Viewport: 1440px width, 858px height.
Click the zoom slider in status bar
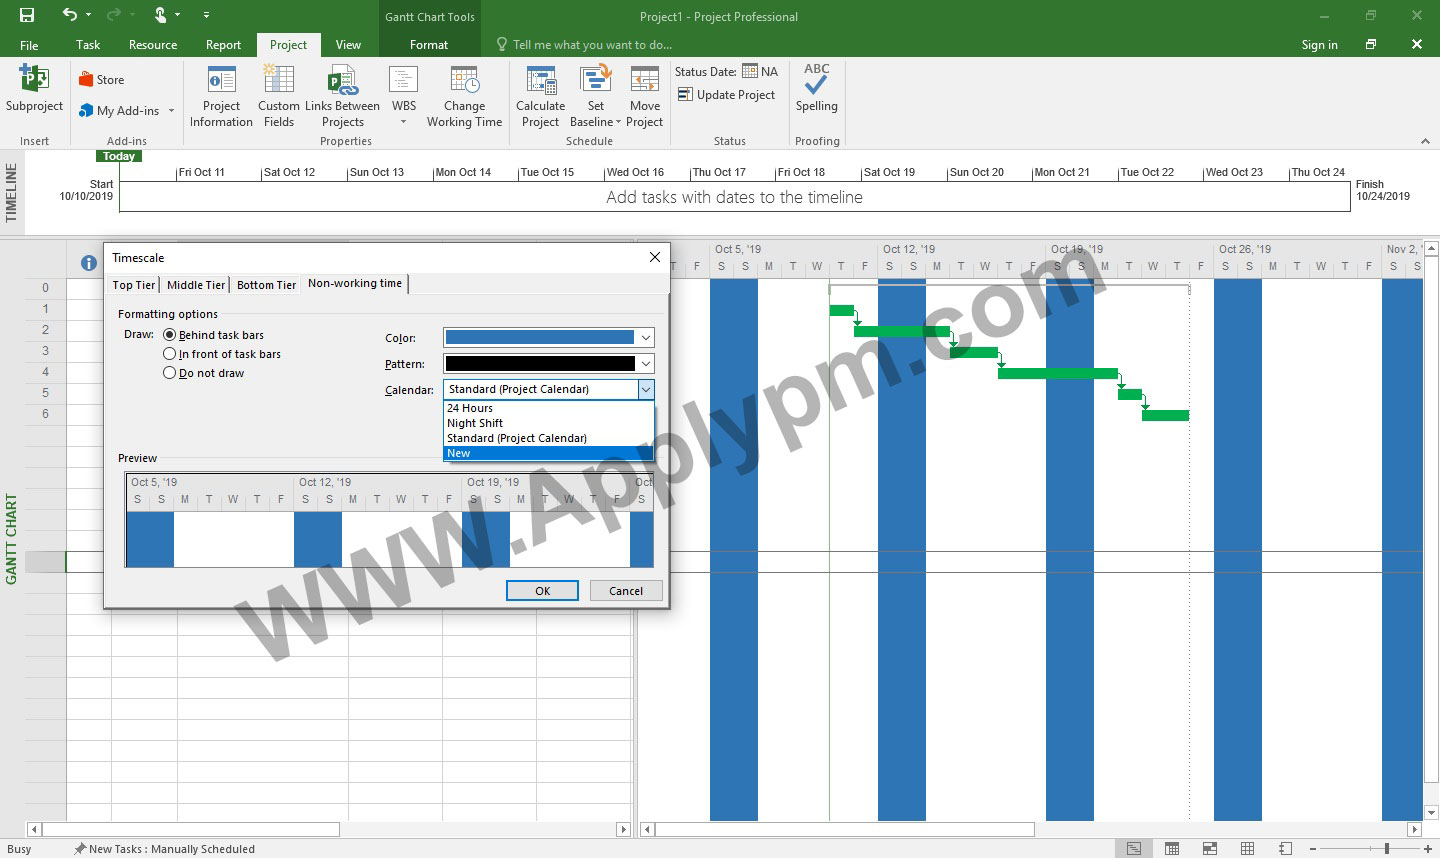[1386, 849]
